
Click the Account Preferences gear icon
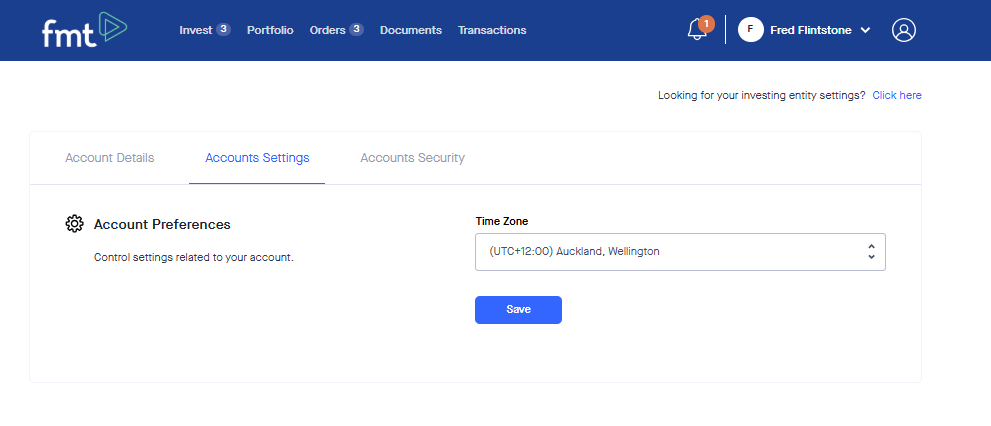click(x=74, y=224)
